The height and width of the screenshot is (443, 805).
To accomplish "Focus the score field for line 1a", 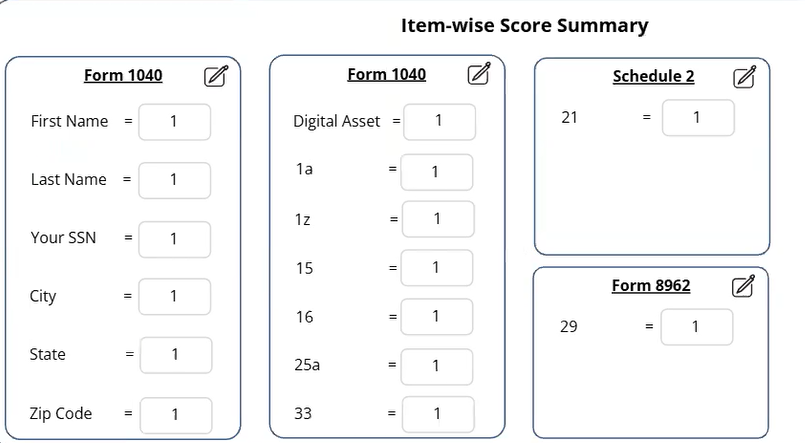I will pos(437,172).
